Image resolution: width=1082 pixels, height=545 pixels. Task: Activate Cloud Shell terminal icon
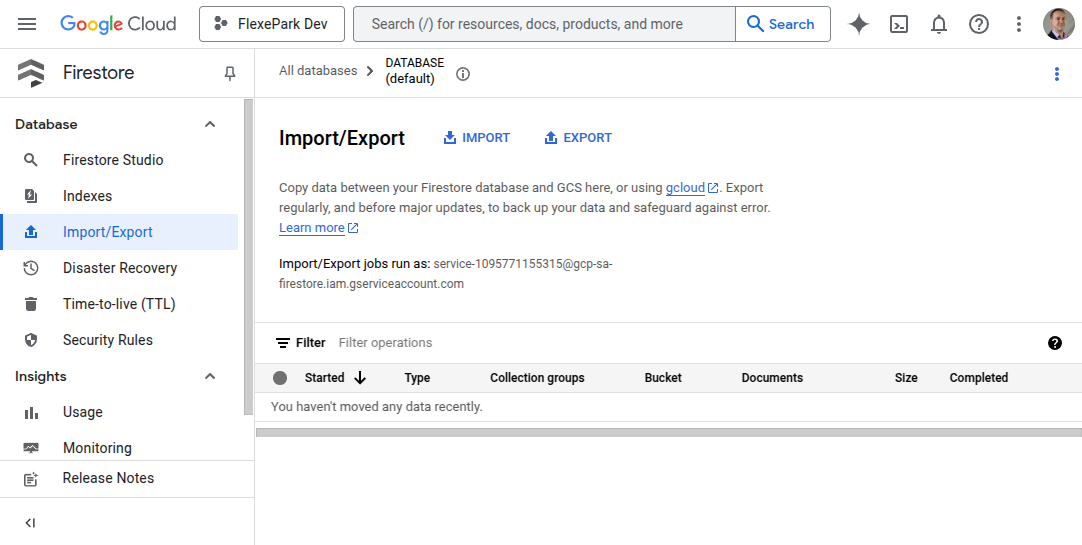coord(898,24)
